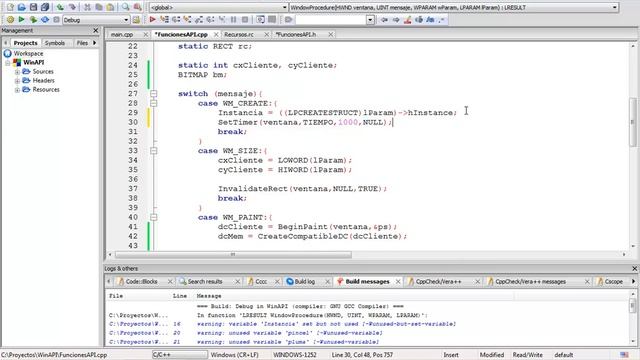Viewport: 640px width, 360px height.
Task: Click the Save all files icon
Action: pos(44,7)
